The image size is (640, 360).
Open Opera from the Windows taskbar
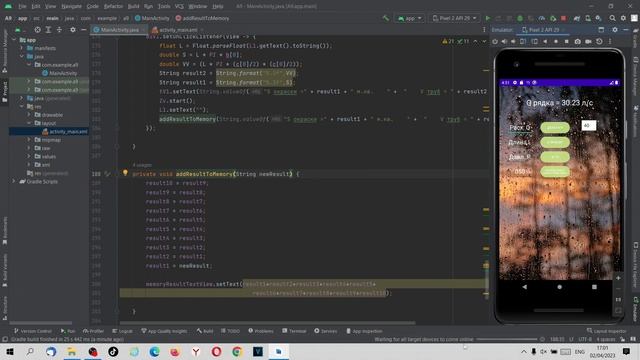[x=216, y=351]
